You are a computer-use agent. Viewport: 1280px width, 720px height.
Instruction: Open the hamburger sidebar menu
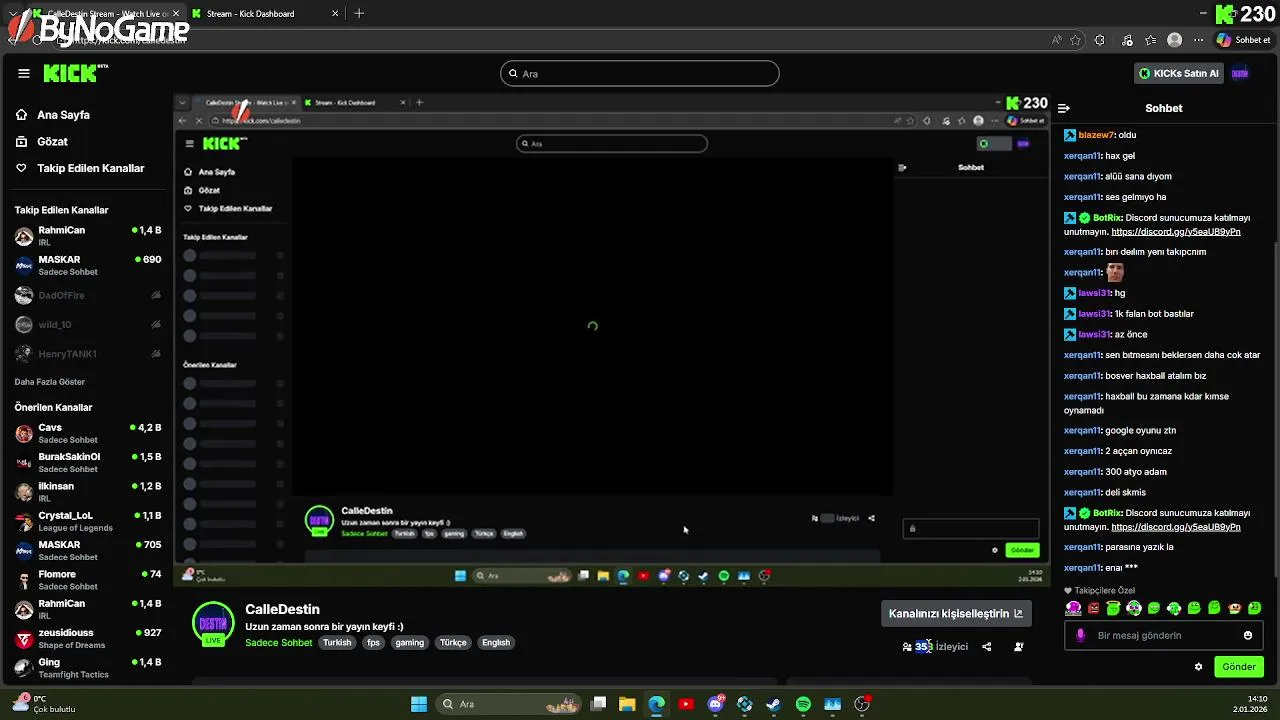click(24, 73)
